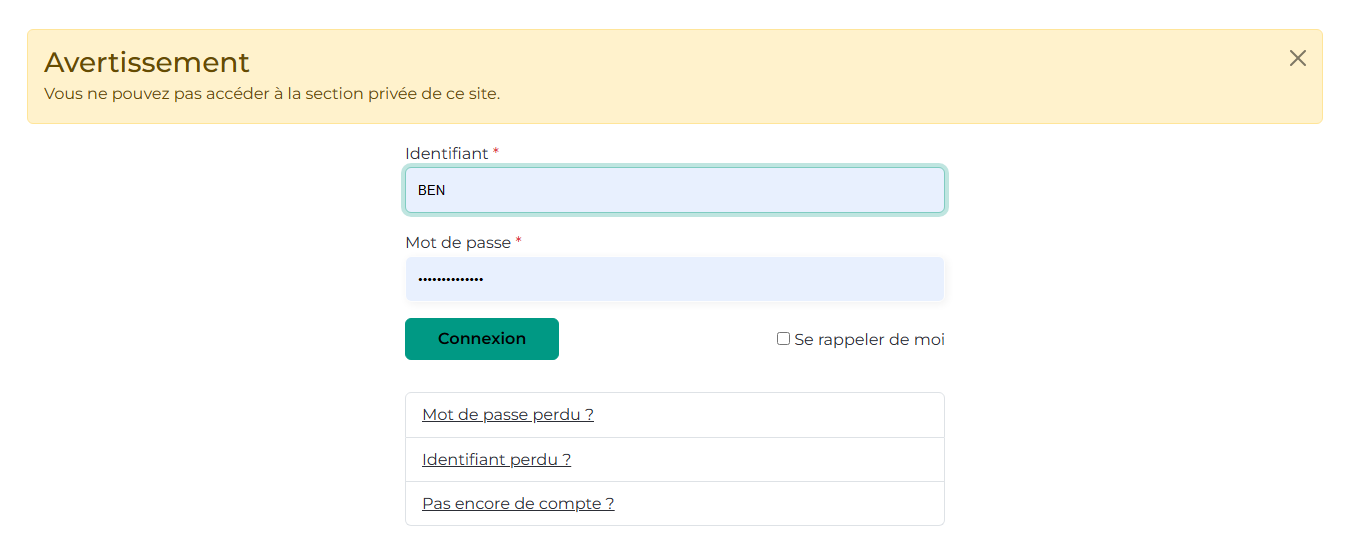Click the Avertissement heading text
The width and height of the screenshot is (1371, 552).
point(147,62)
